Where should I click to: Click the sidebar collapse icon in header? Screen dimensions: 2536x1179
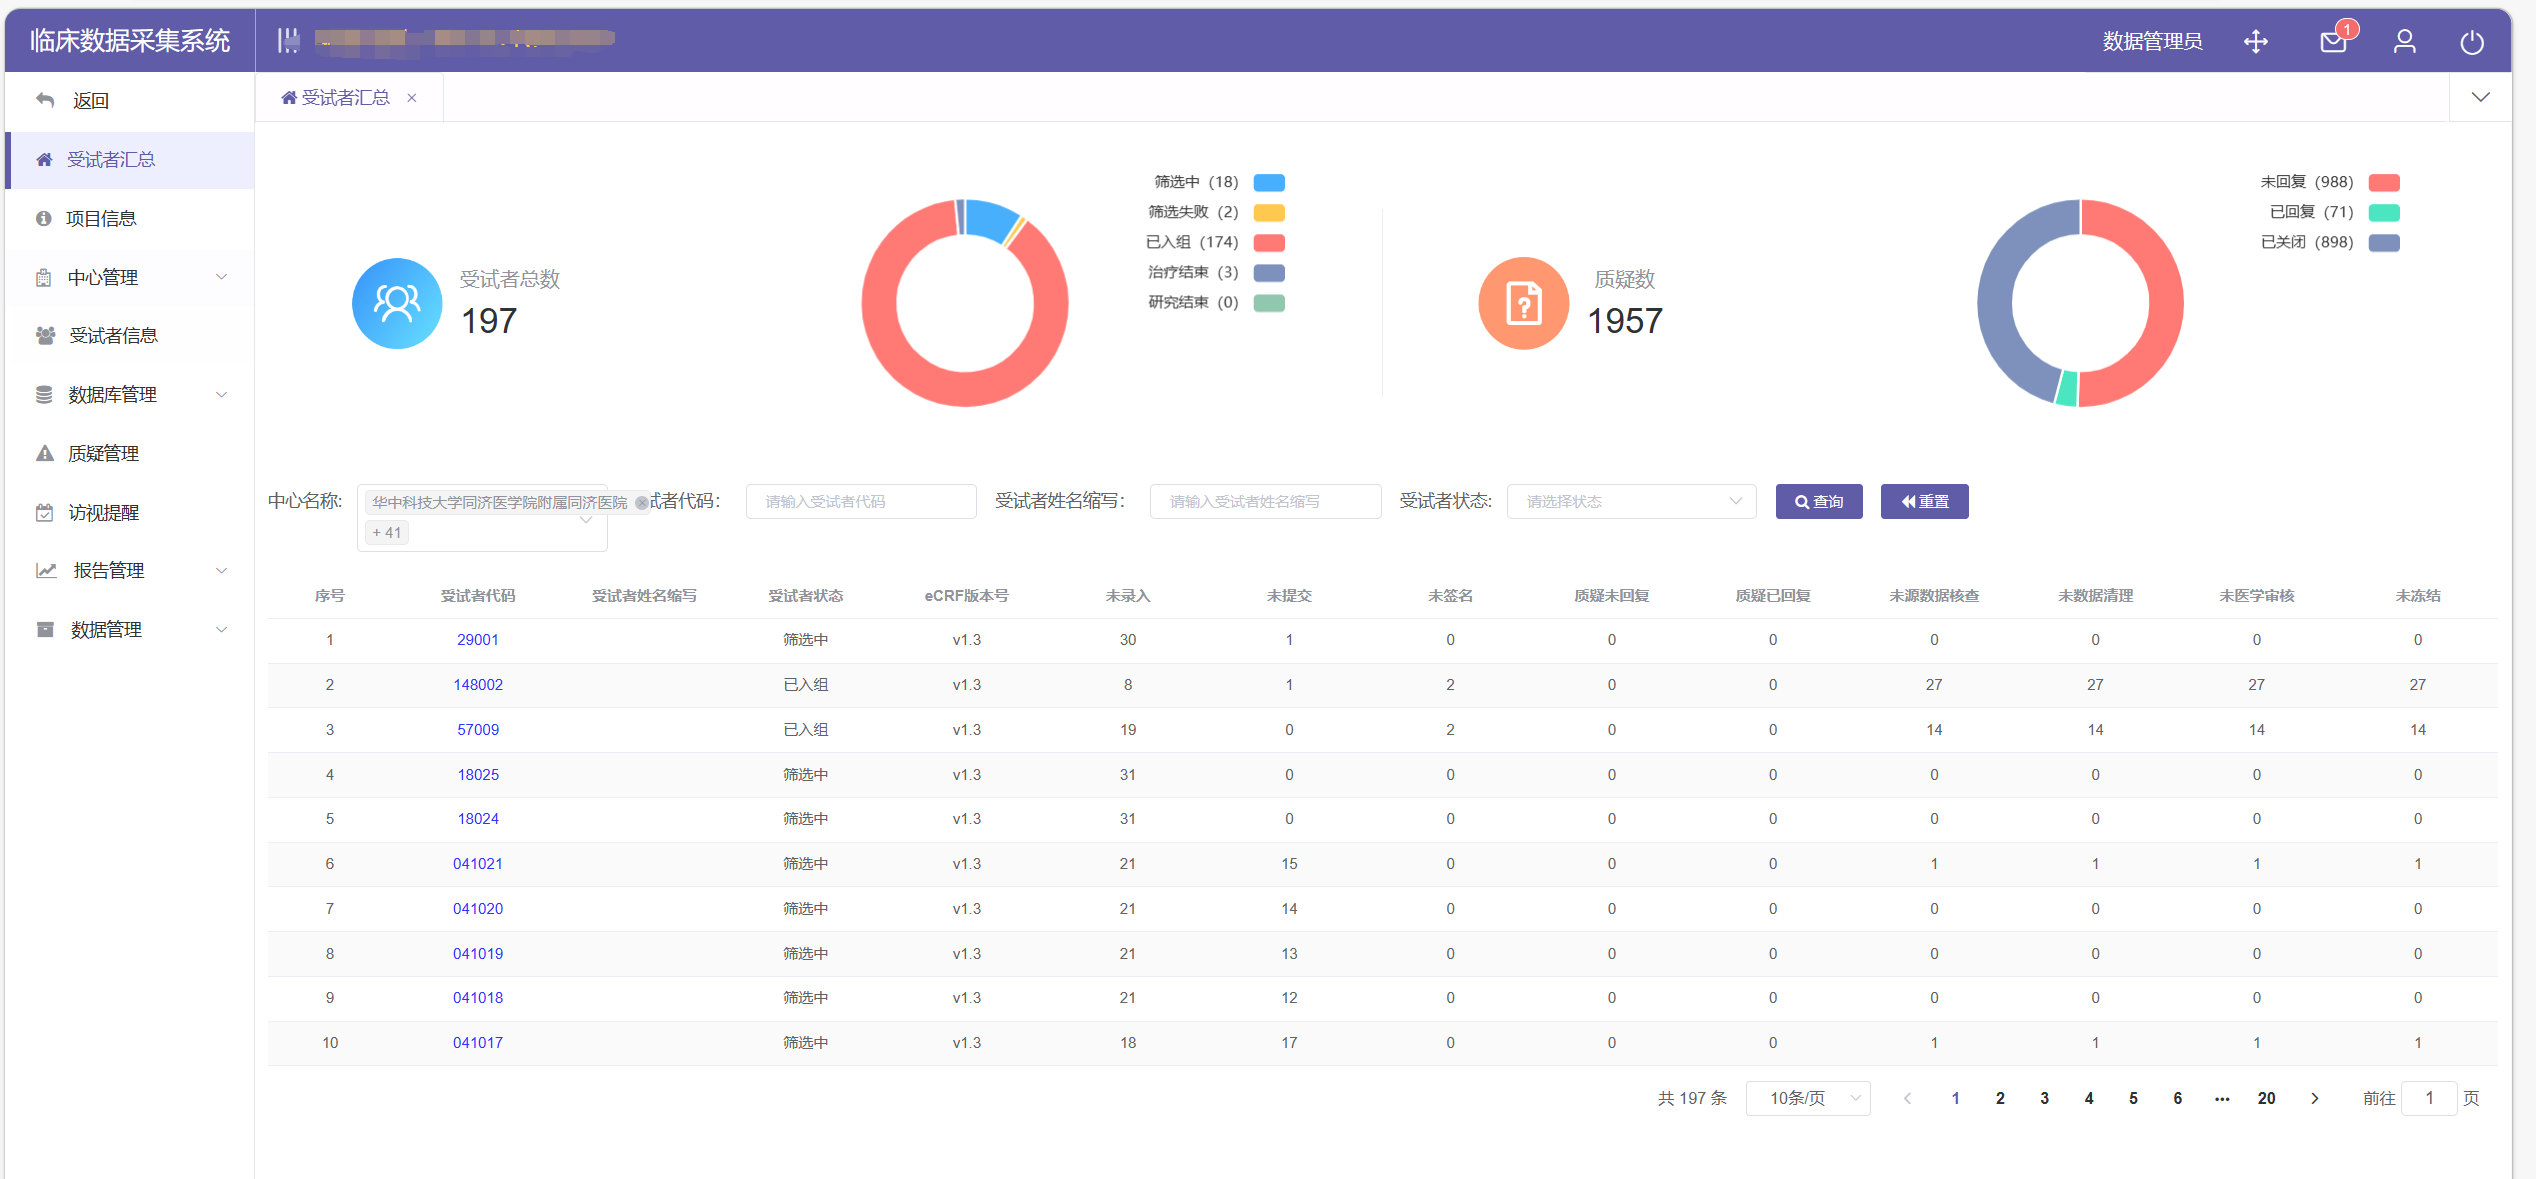click(288, 40)
